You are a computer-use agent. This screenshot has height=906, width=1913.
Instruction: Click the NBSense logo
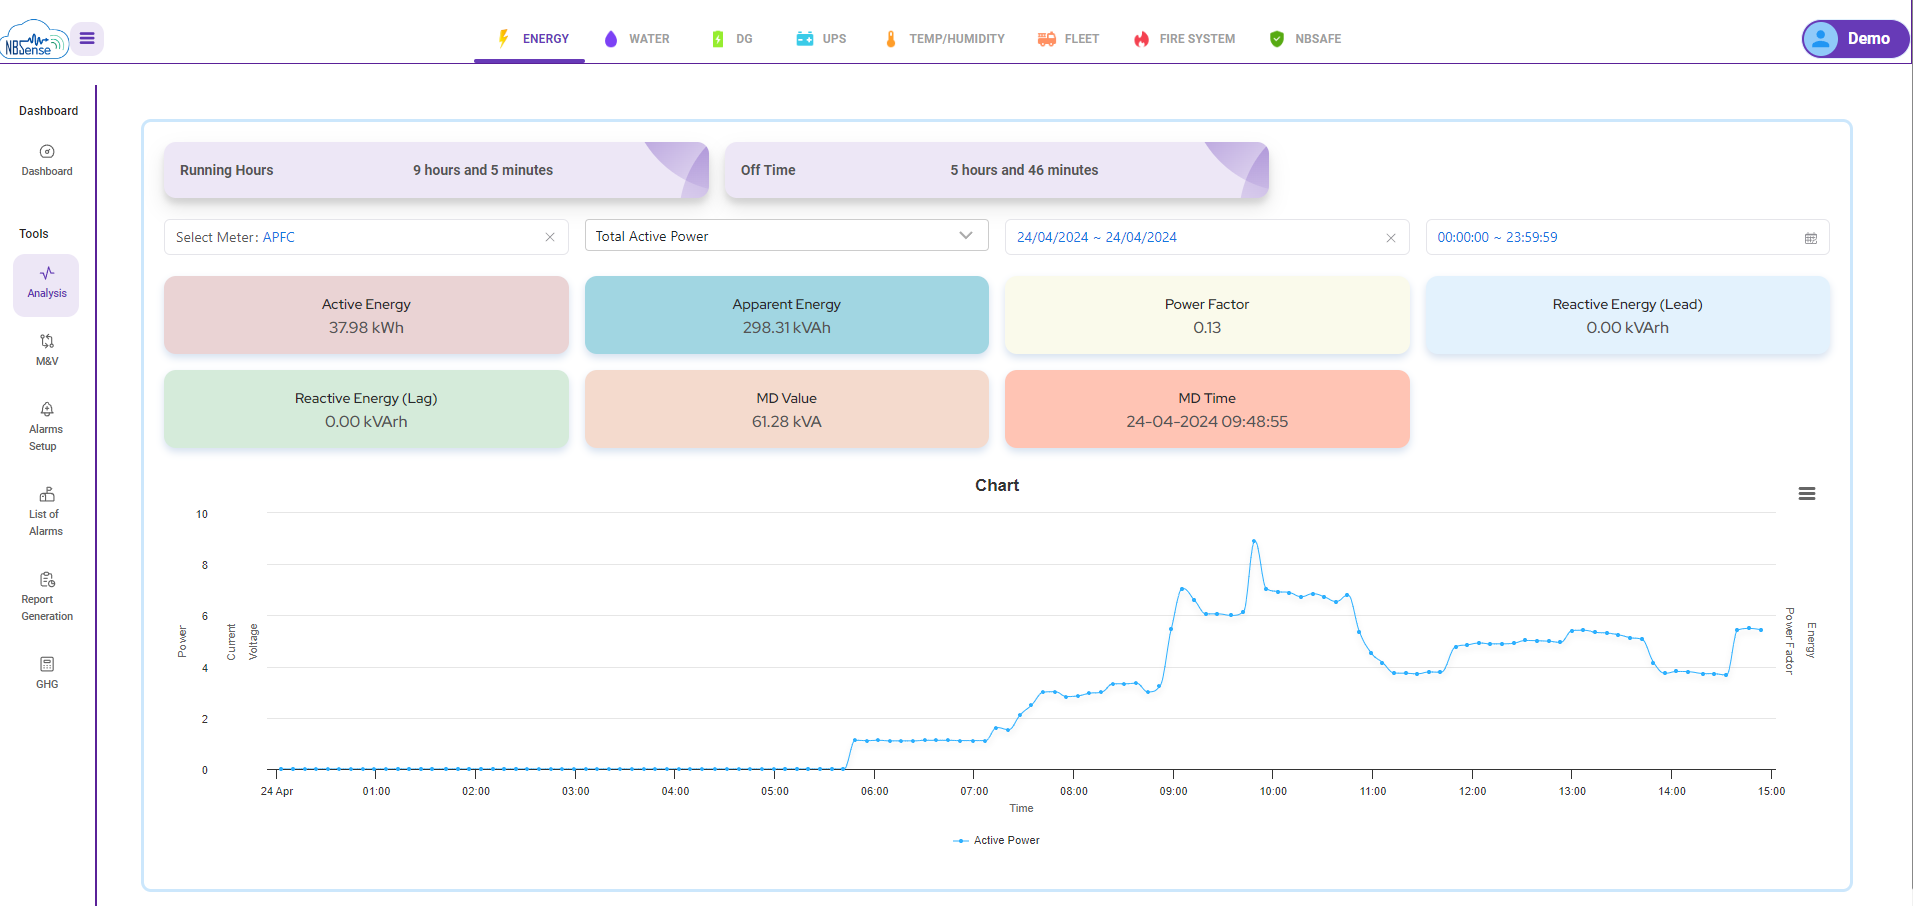(35, 40)
